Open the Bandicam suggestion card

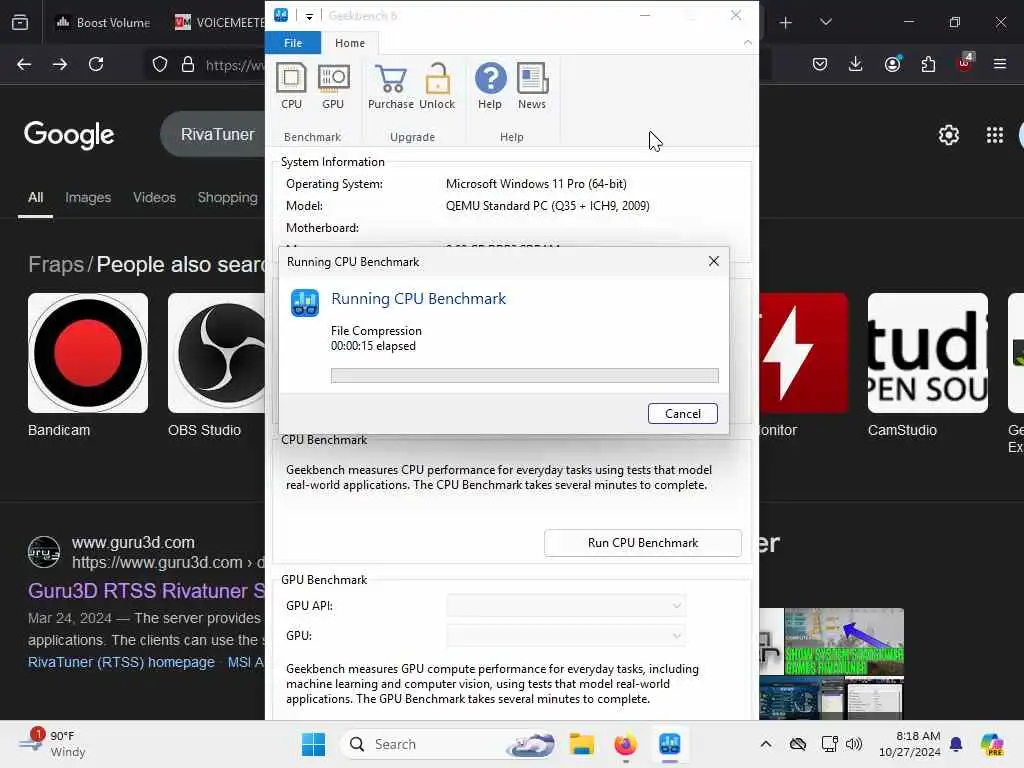pos(88,366)
